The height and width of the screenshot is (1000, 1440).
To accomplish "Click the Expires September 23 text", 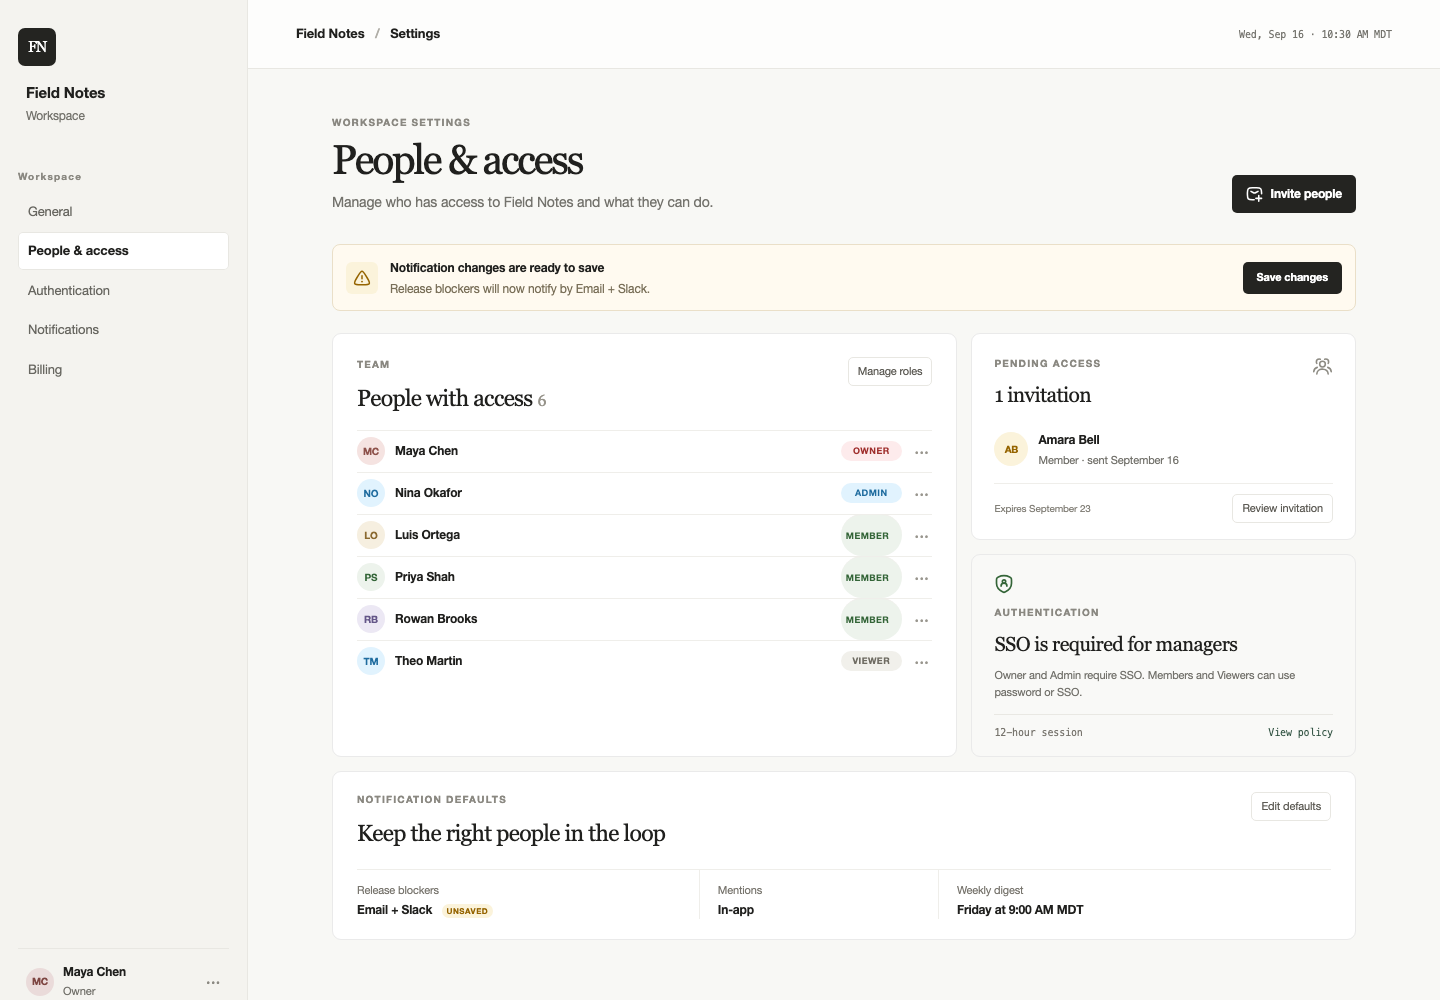I will [x=1042, y=509].
